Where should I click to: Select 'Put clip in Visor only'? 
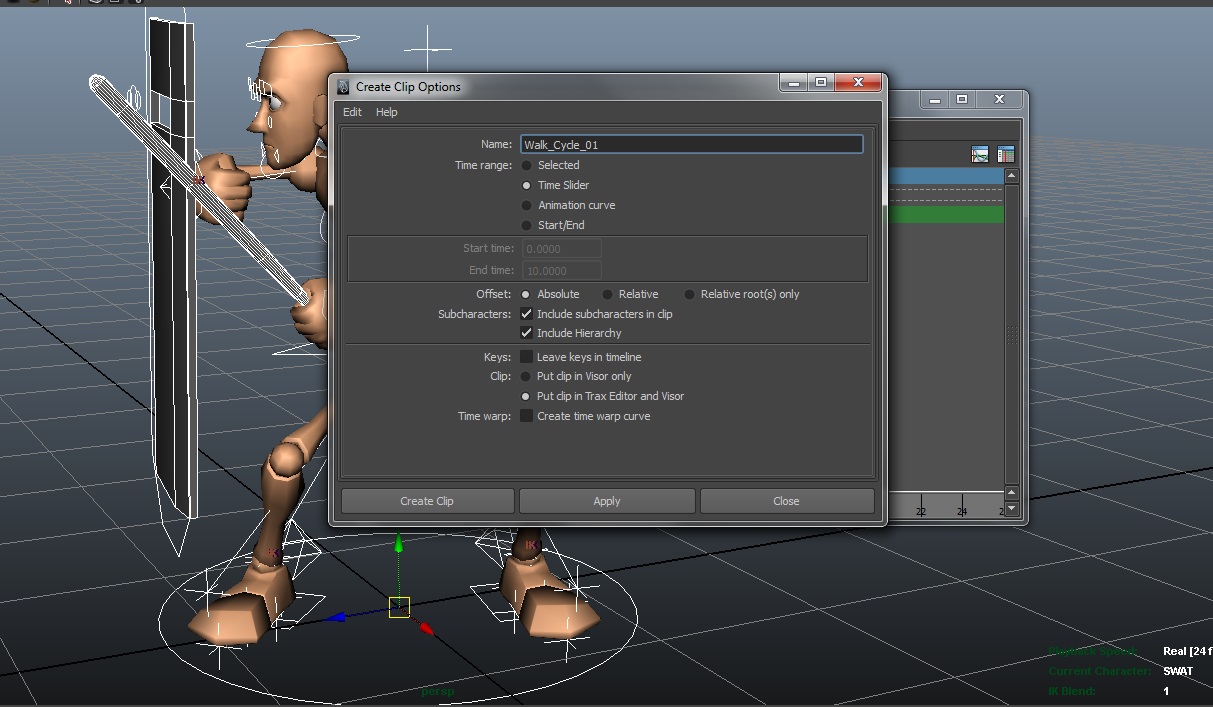click(526, 376)
